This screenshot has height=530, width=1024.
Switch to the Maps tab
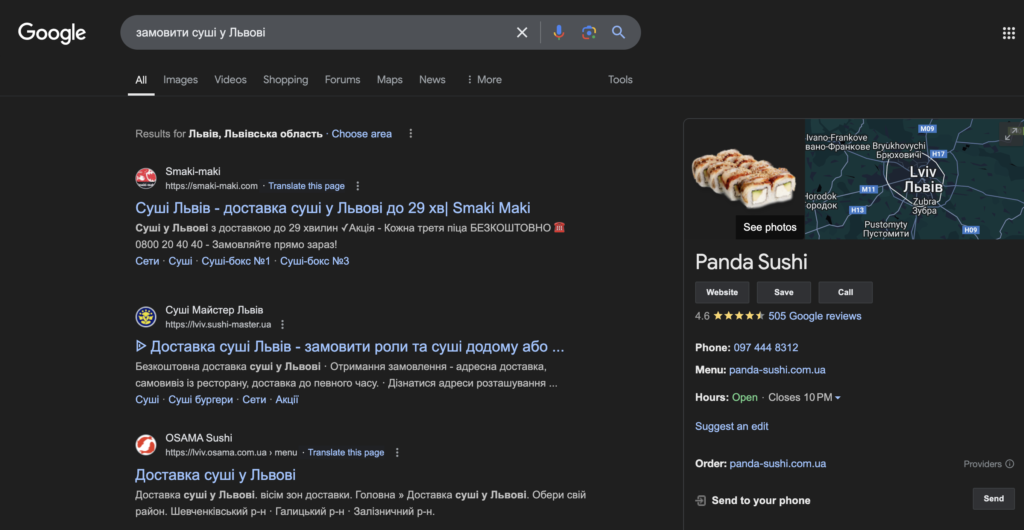click(389, 80)
